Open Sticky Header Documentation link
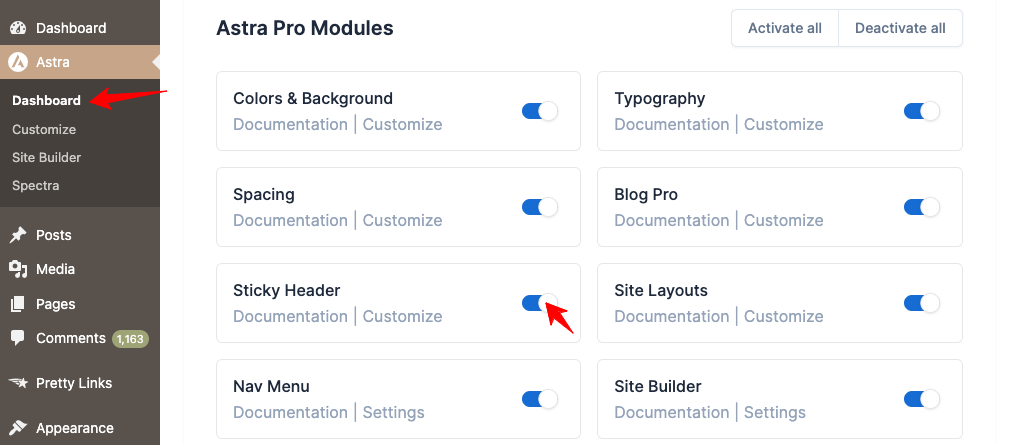Screen dimensions: 1012x445 (290, 316)
